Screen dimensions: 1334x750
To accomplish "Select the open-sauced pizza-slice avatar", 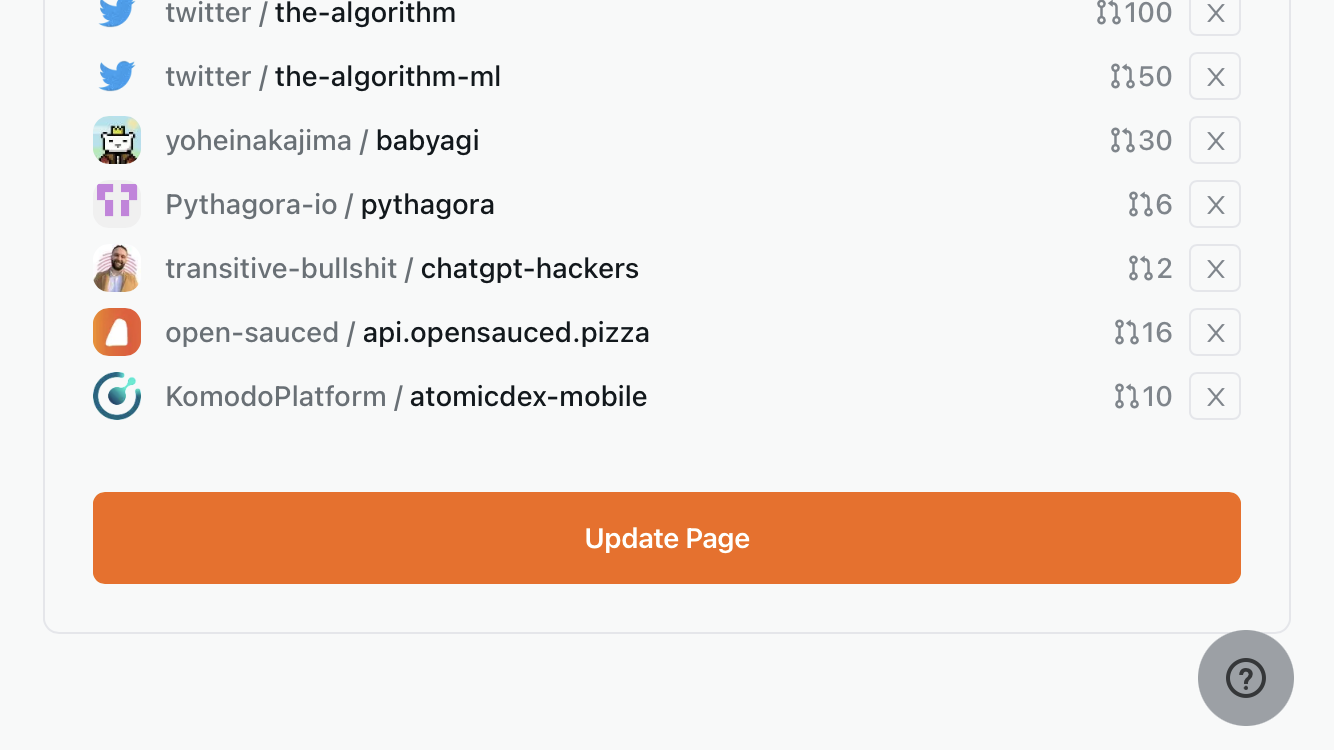I will [116, 332].
